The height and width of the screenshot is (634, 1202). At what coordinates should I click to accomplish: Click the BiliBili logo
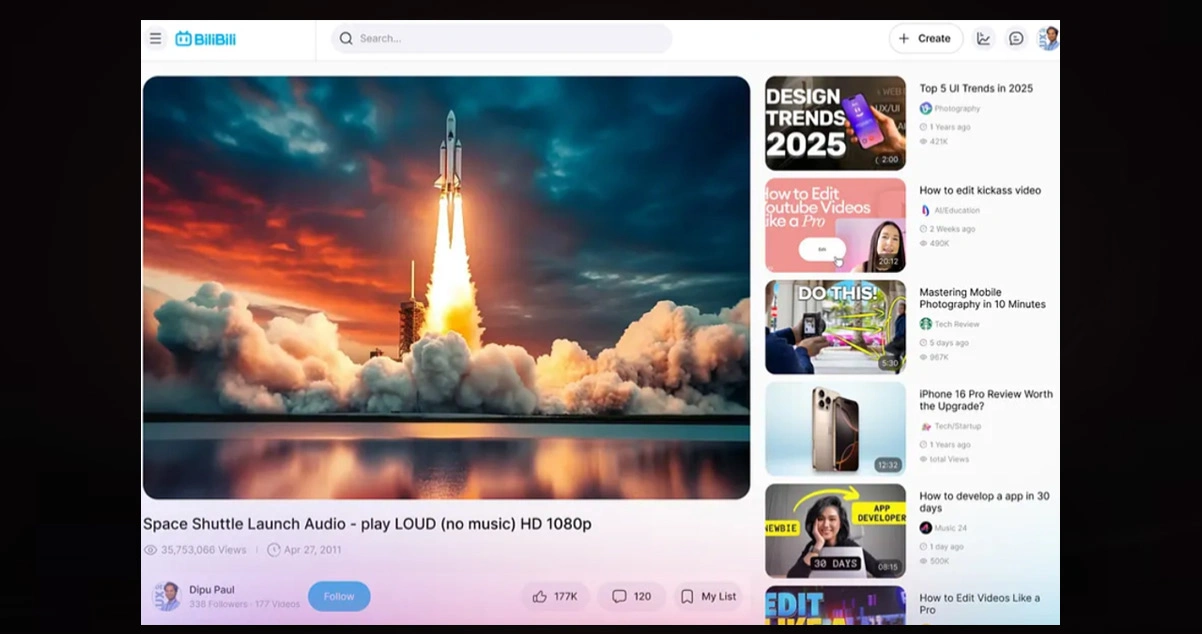(x=206, y=39)
